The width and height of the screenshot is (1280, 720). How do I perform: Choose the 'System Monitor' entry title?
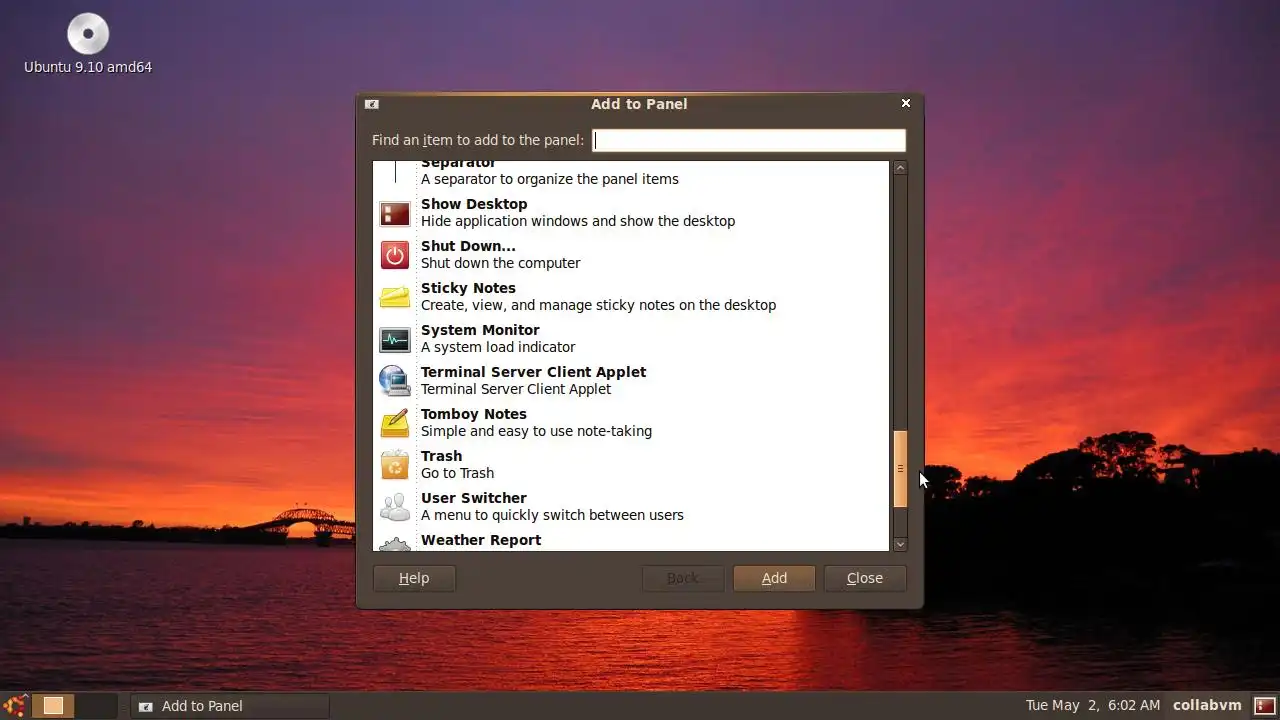(x=480, y=330)
